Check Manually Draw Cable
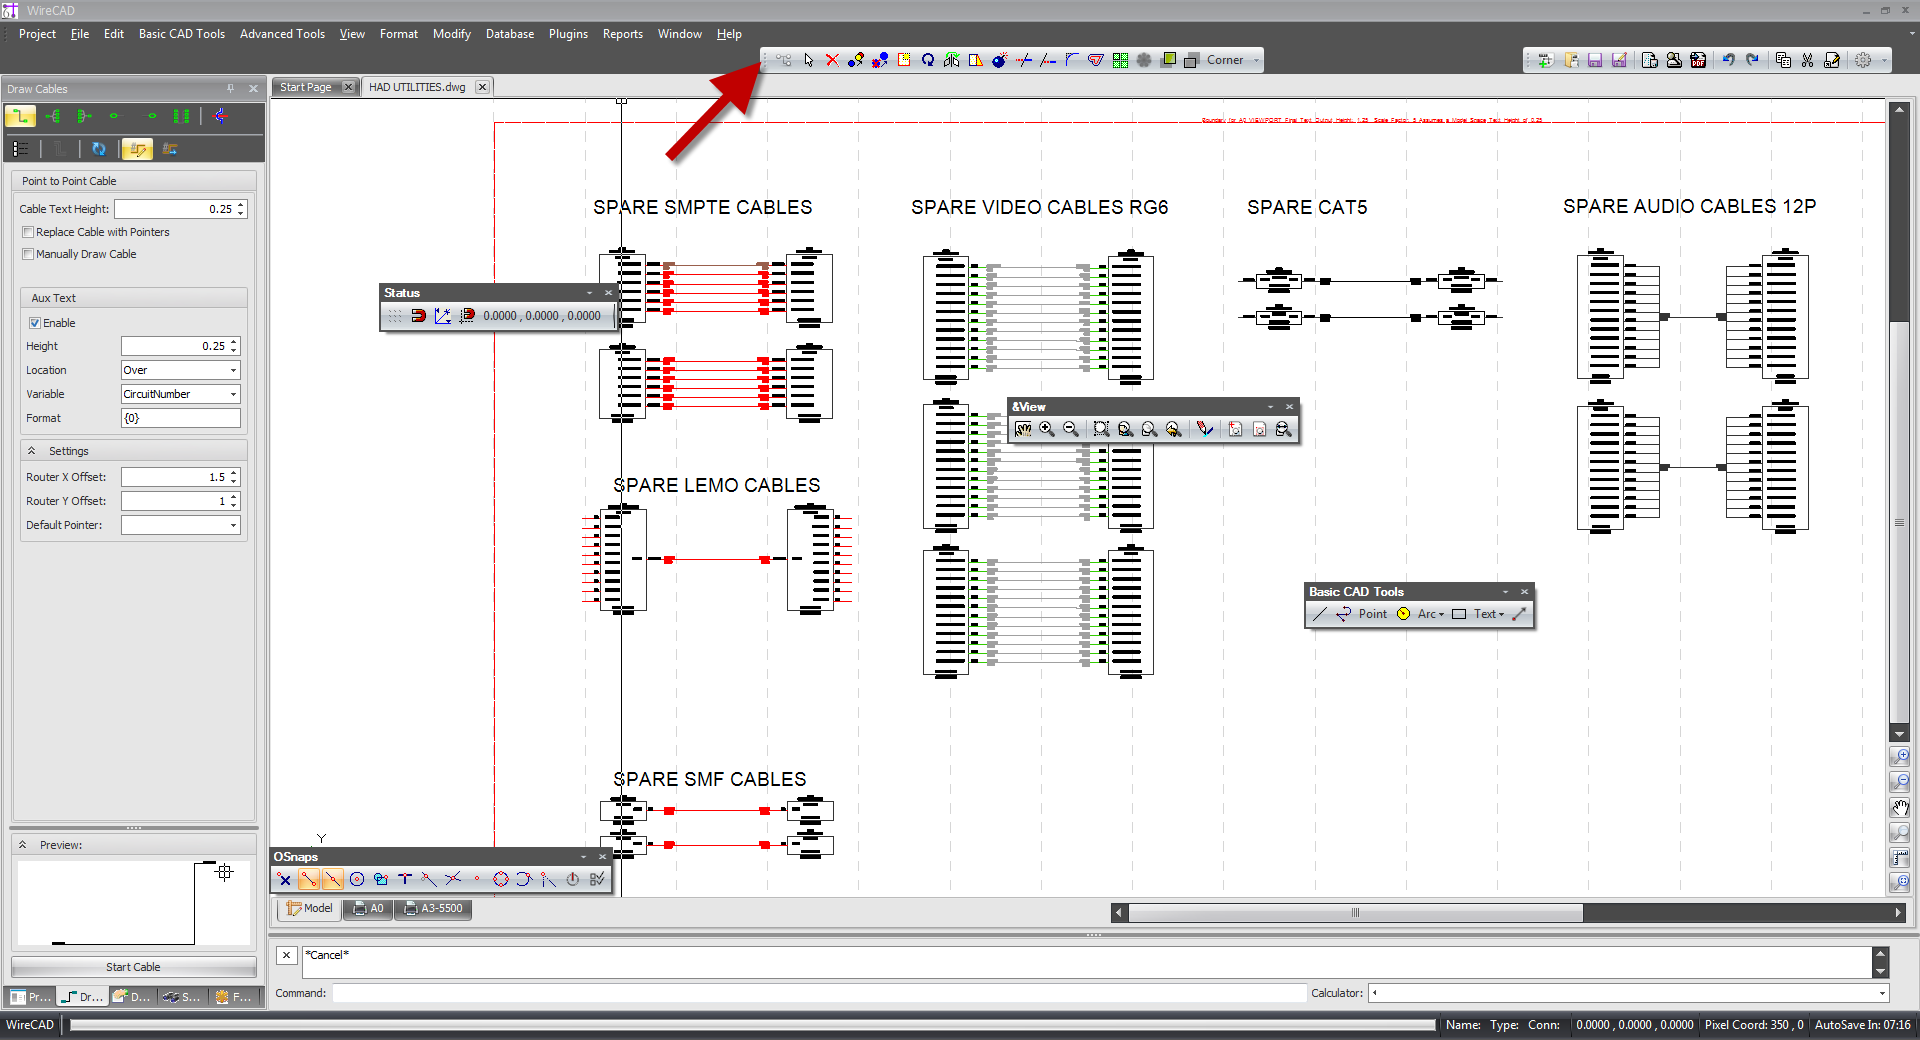 [29, 254]
